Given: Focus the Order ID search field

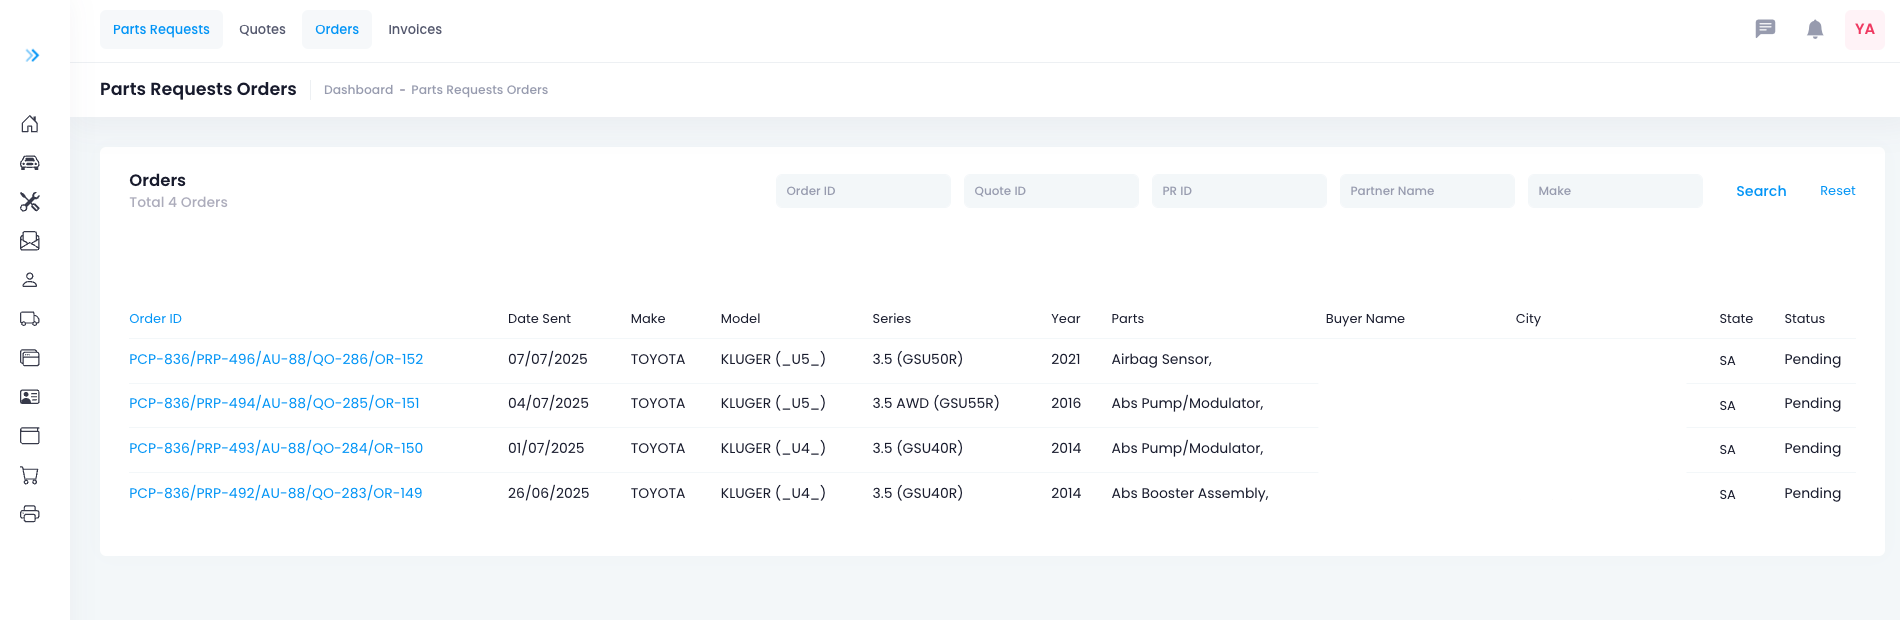Looking at the screenshot, I should [862, 191].
